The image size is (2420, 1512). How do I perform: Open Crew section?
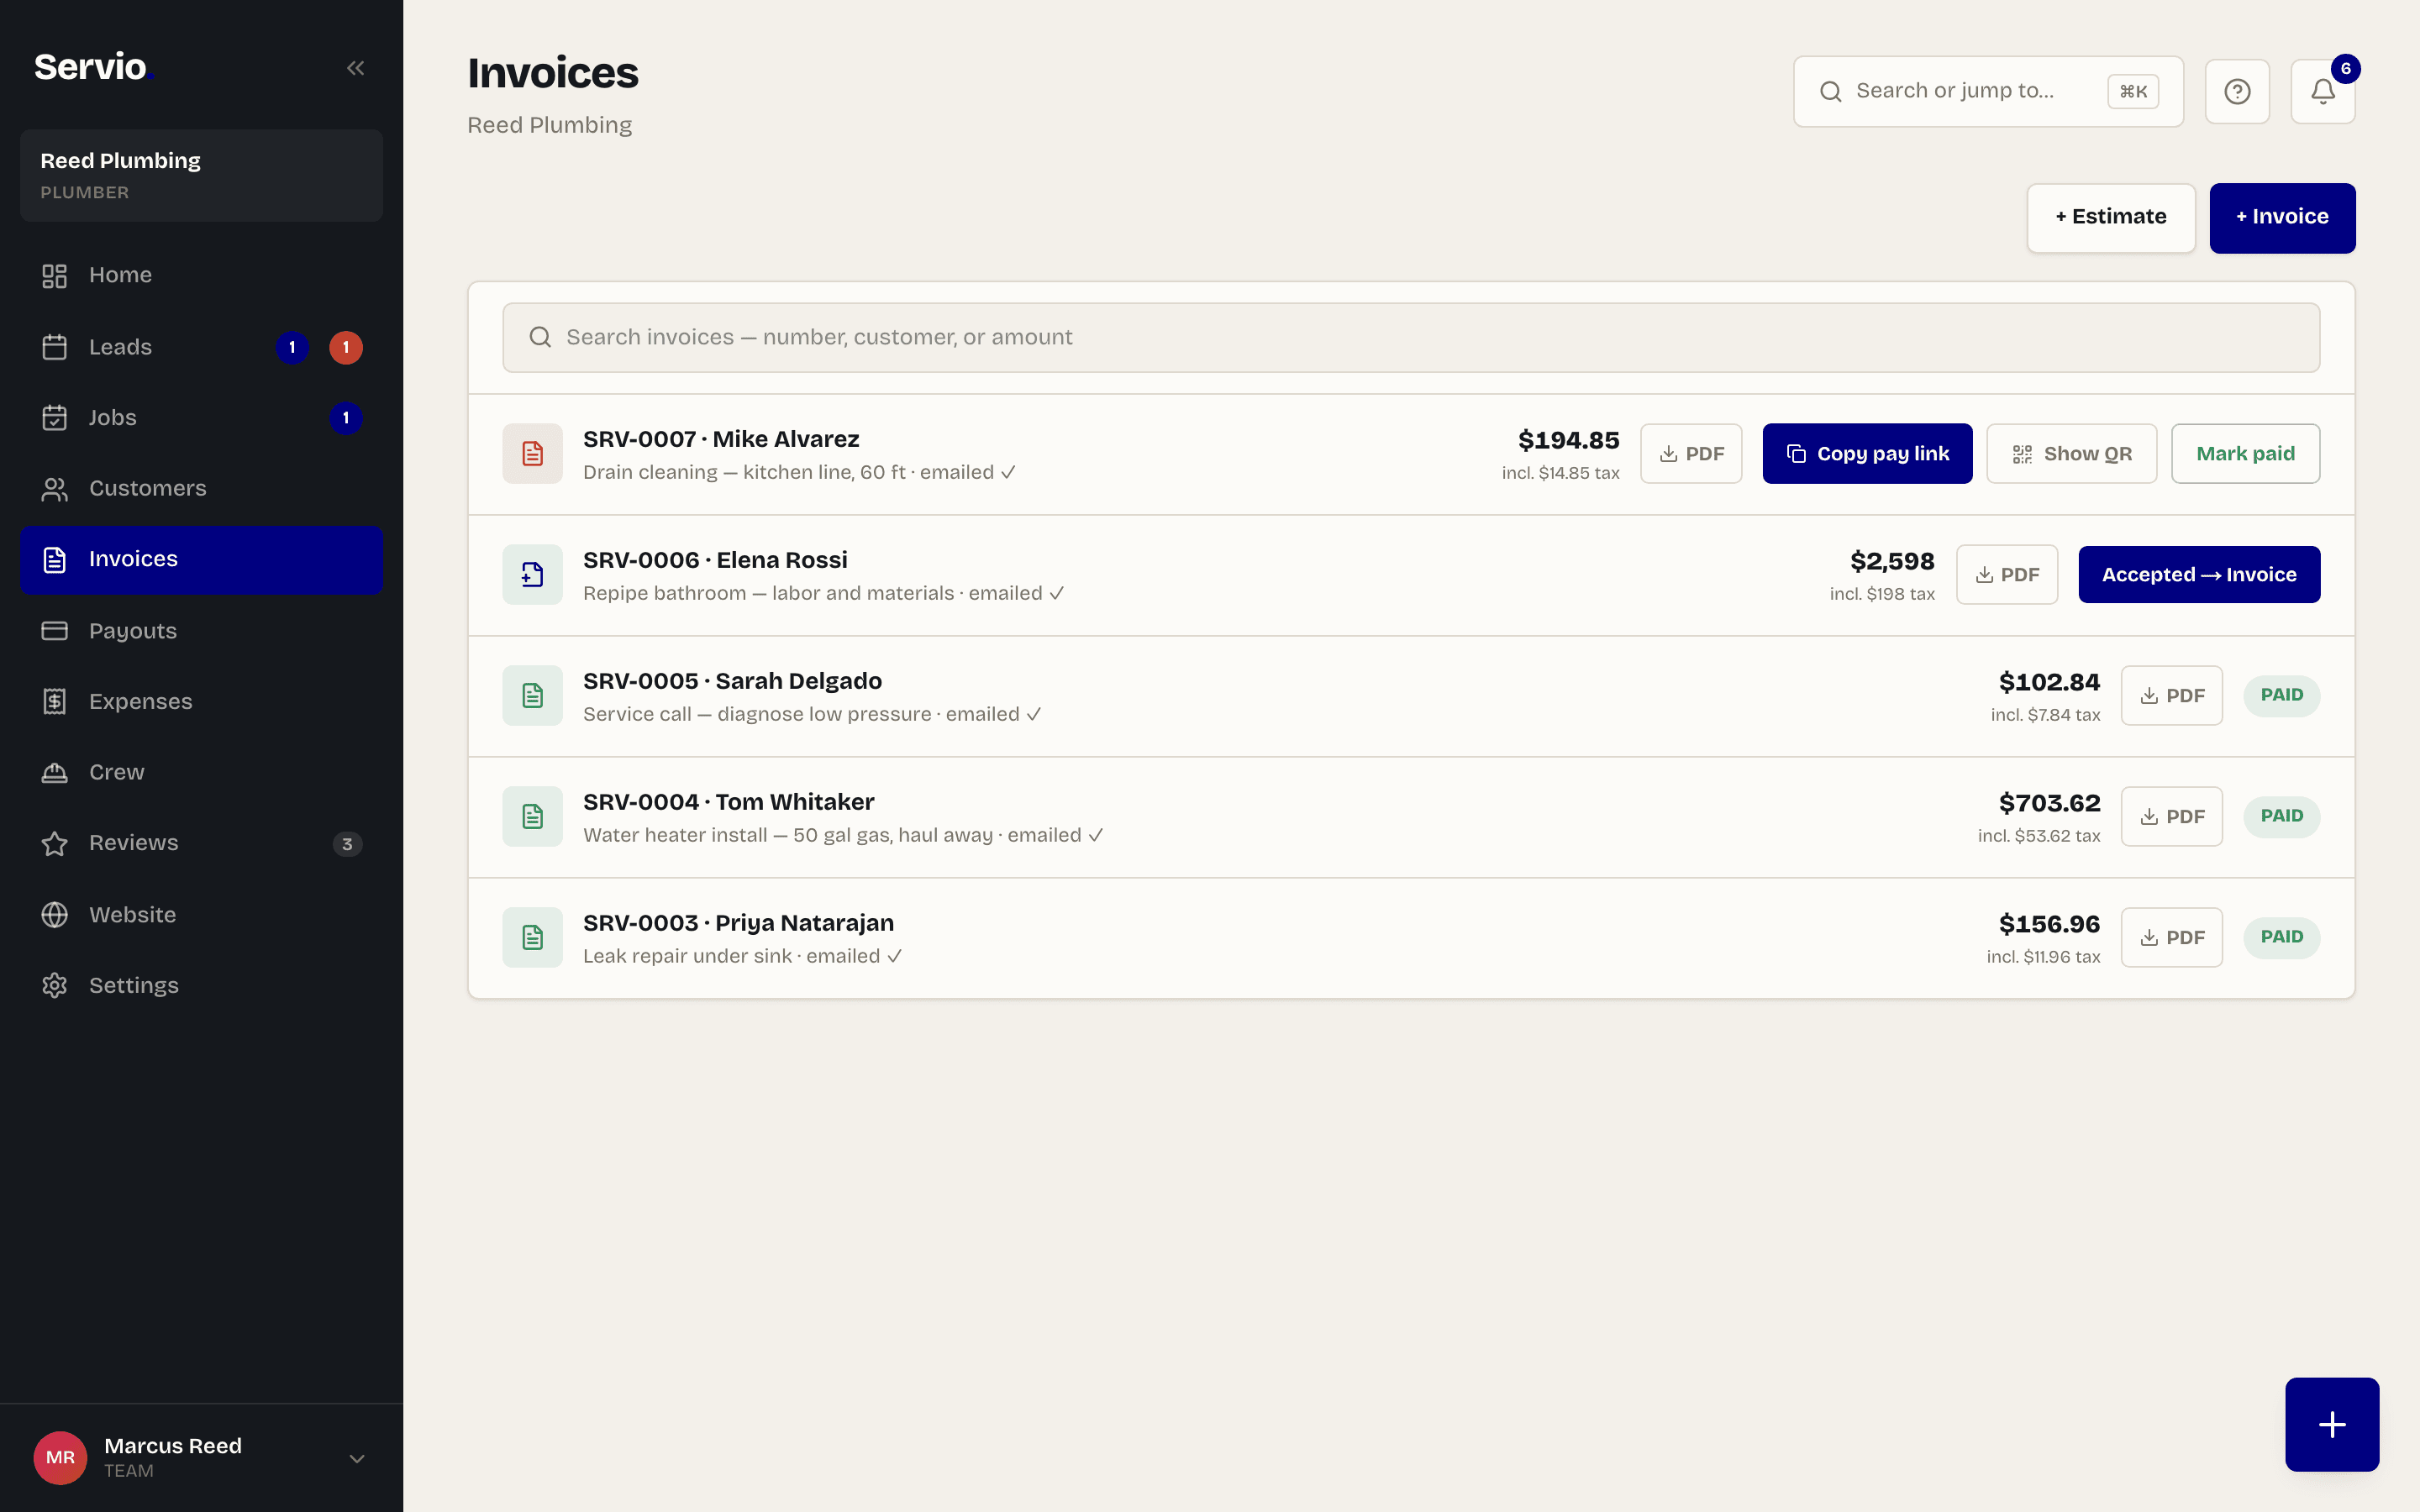point(201,773)
